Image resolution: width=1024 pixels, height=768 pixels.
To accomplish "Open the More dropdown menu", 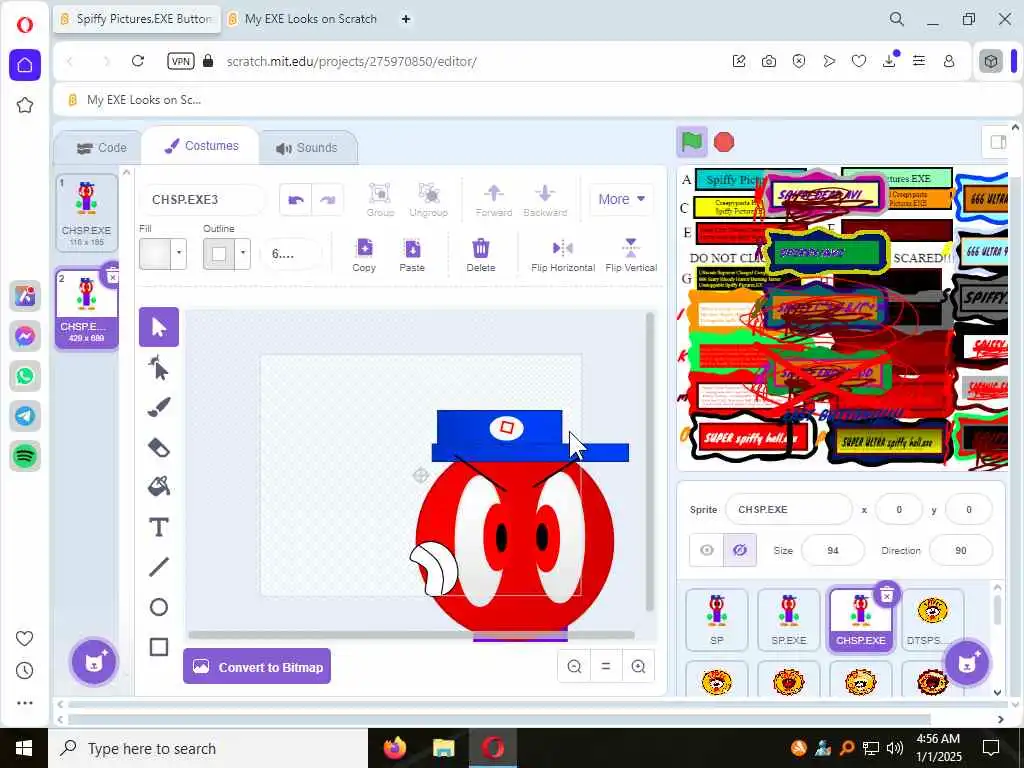I will pos(621,199).
